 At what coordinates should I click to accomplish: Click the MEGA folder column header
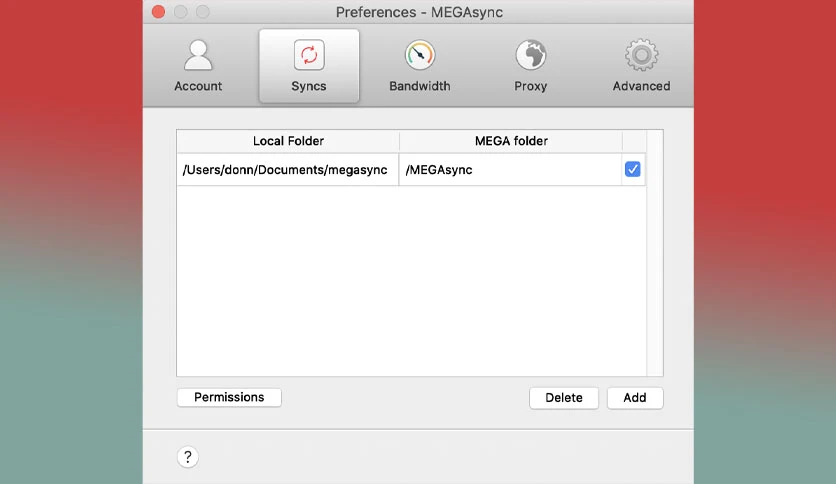pos(511,141)
